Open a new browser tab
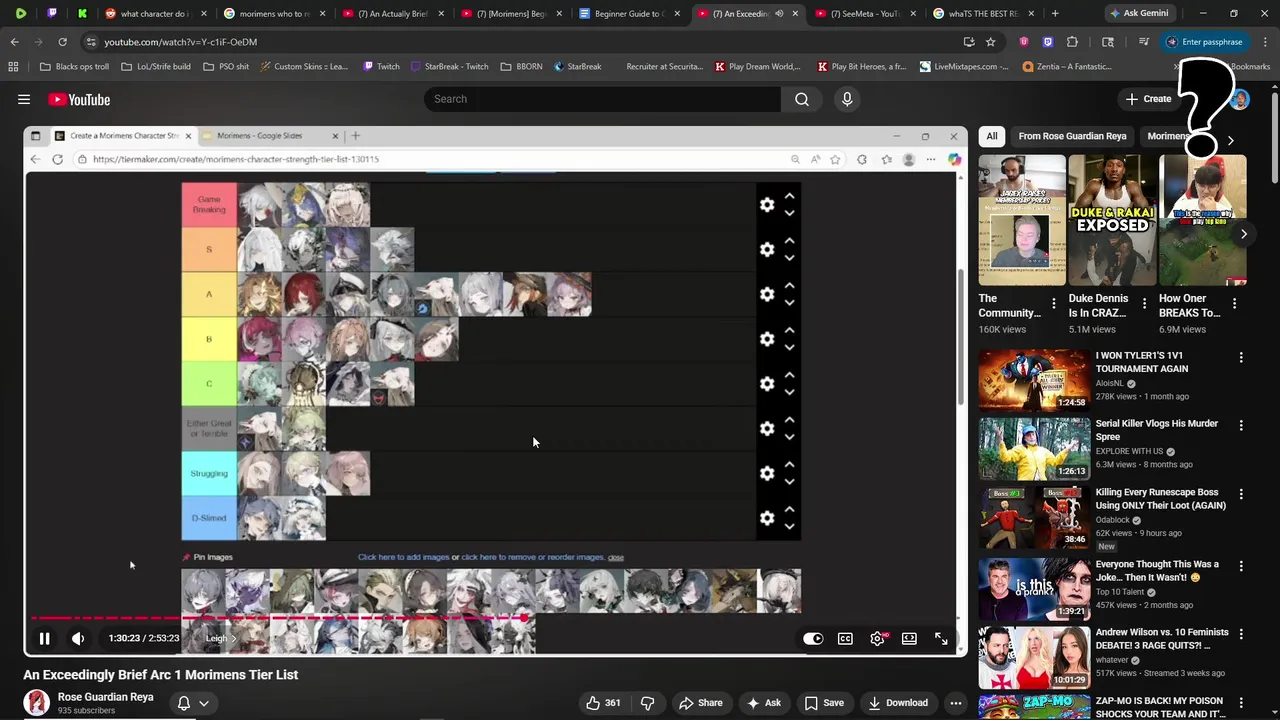The image size is (1280, 720). tap(1055, 14)
